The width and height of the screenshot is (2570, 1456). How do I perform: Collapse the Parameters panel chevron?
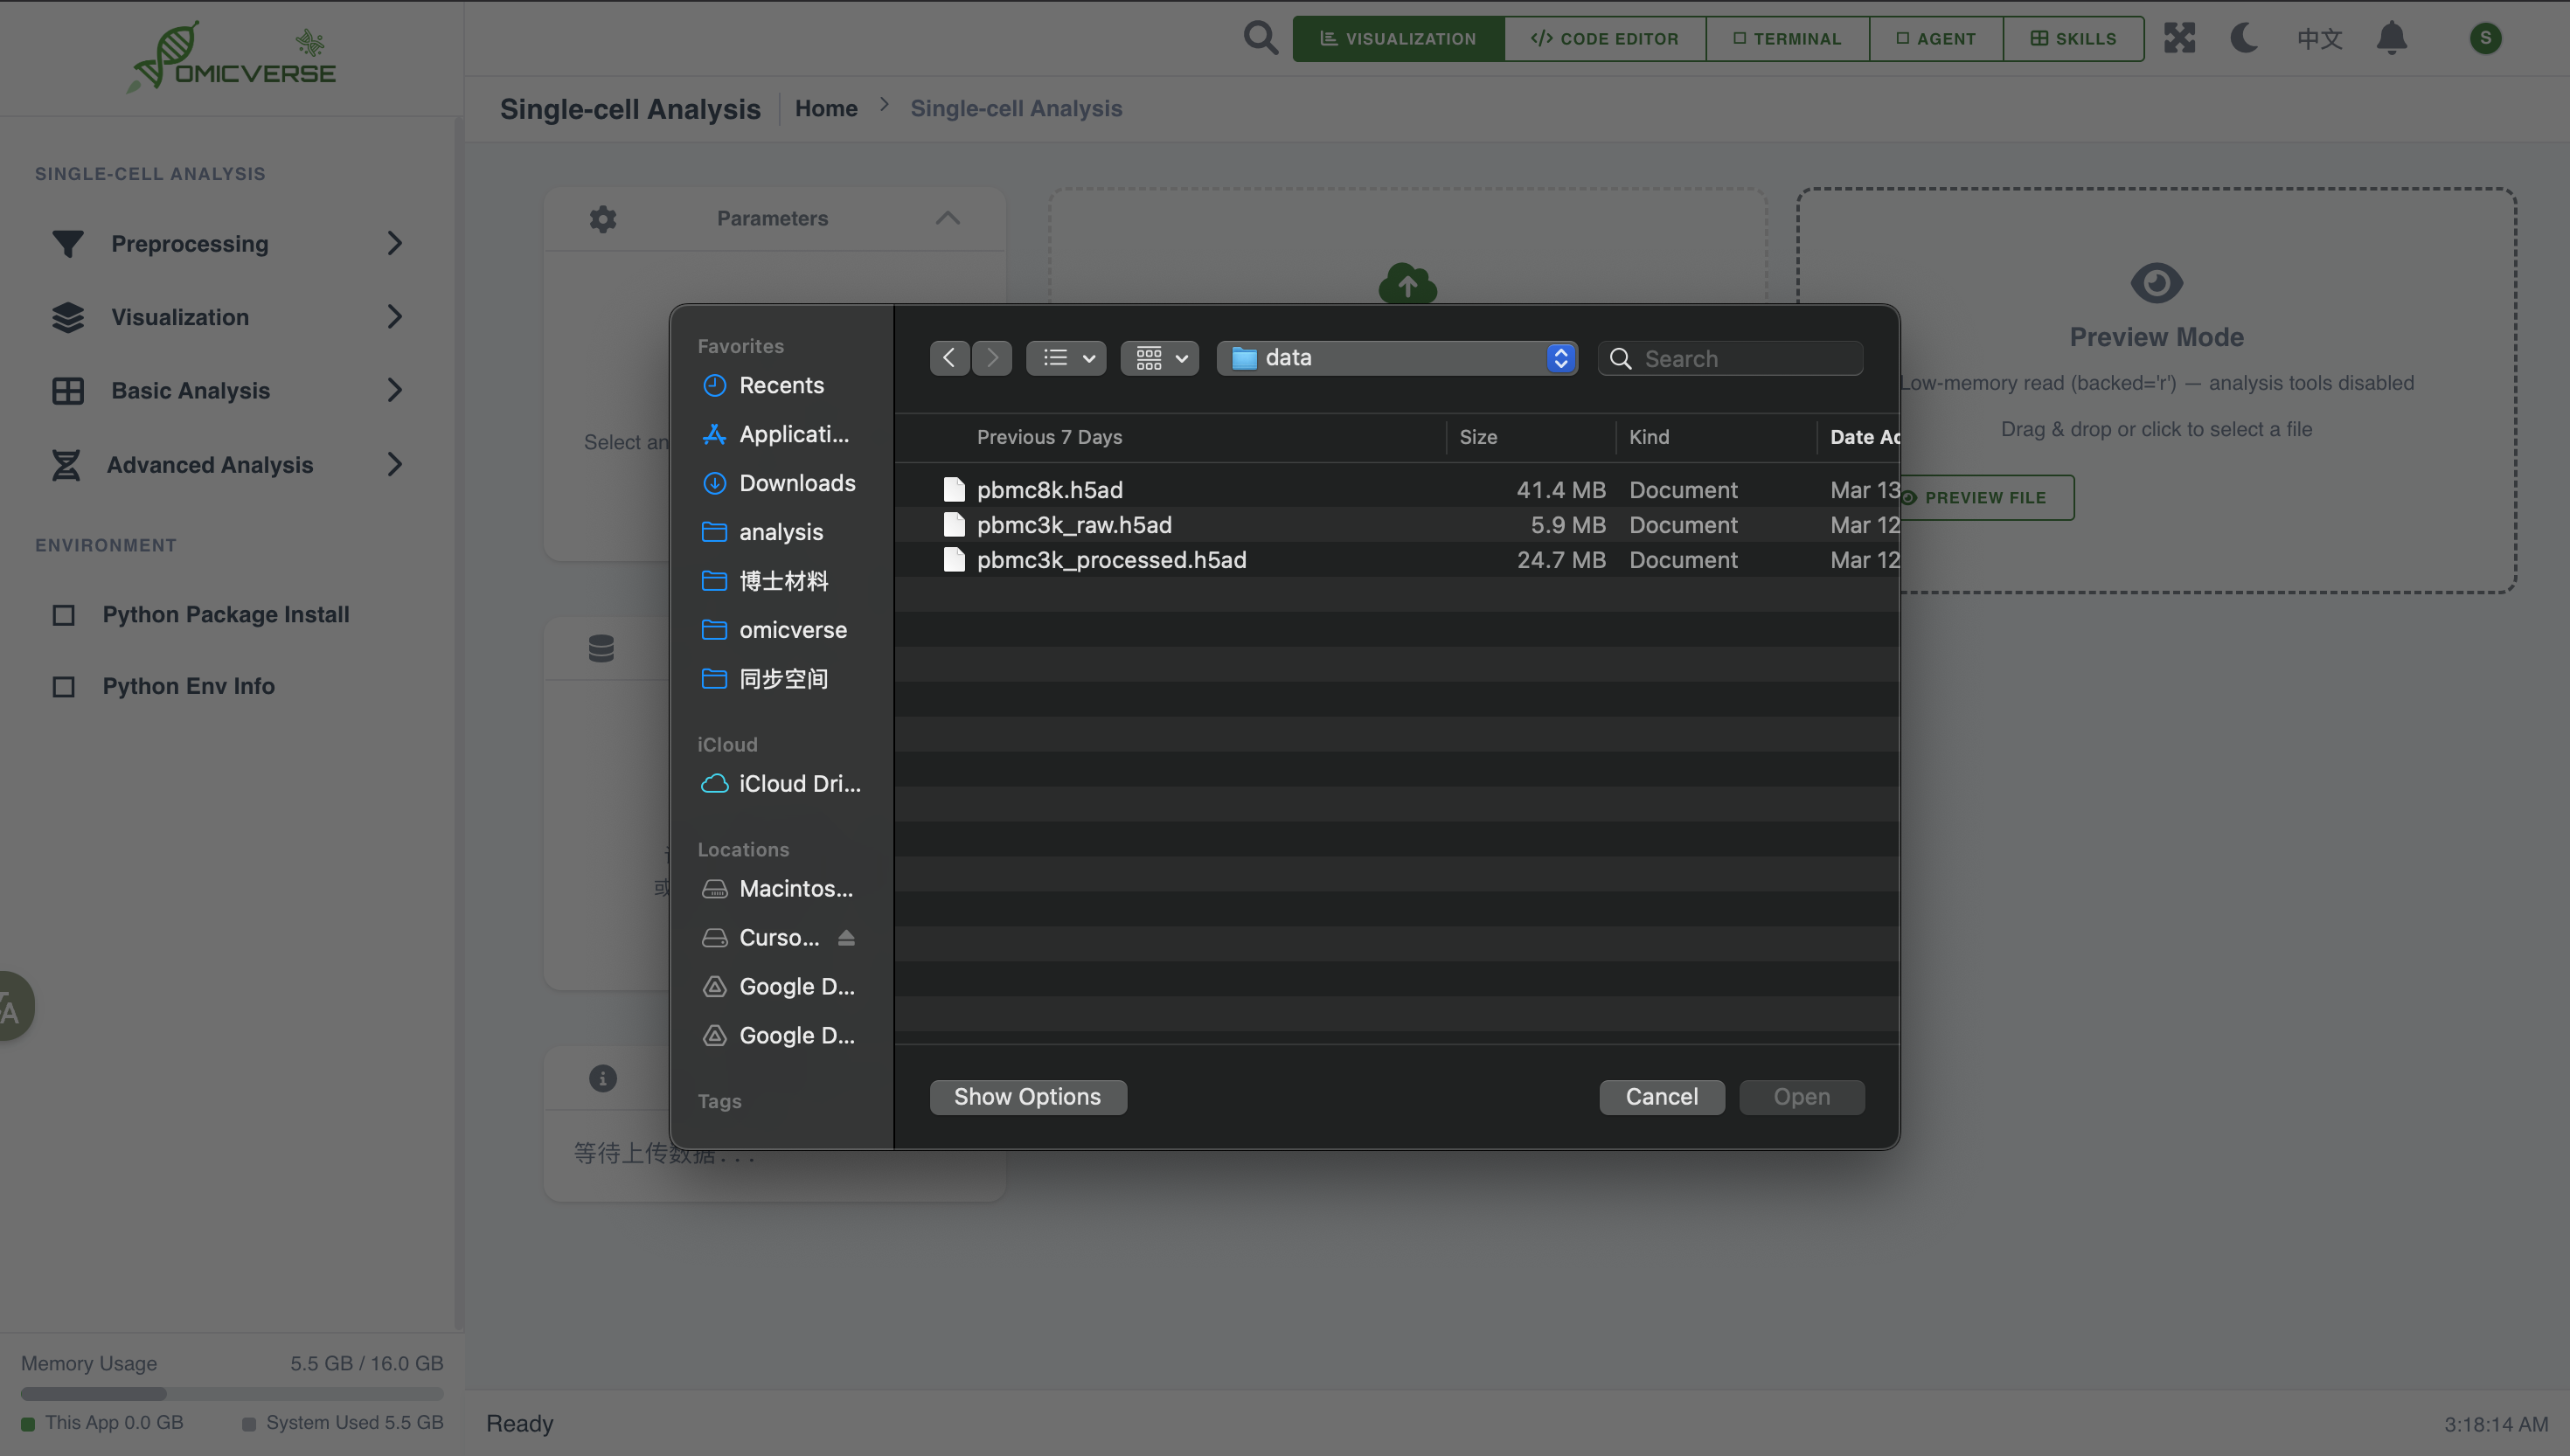pos(947,218)
